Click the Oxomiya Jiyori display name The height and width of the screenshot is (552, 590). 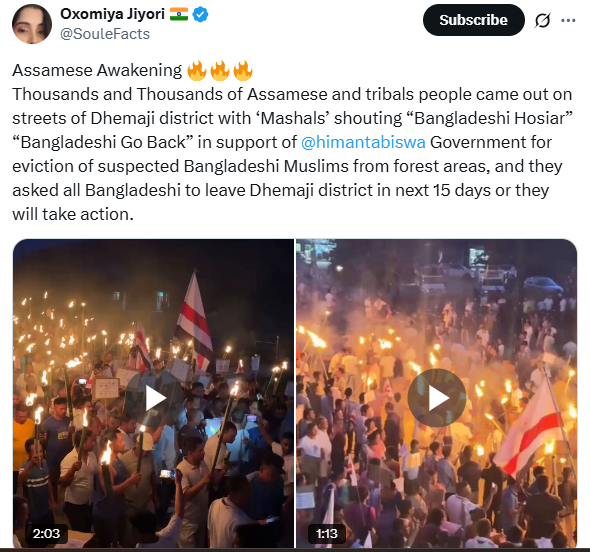click(x=112, y=14)
